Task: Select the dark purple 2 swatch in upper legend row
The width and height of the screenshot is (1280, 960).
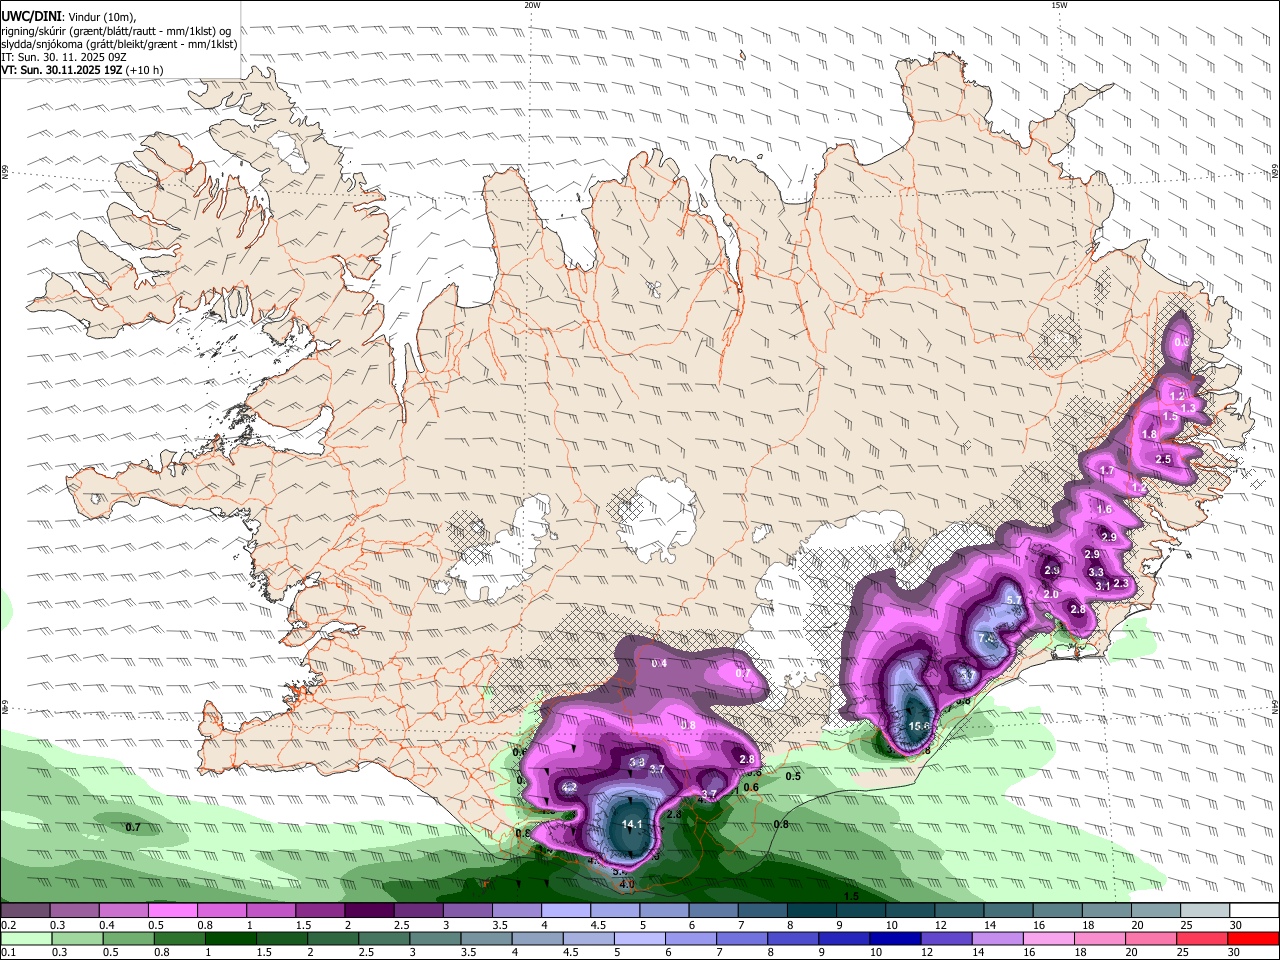Action: click(x=368, y=911)
